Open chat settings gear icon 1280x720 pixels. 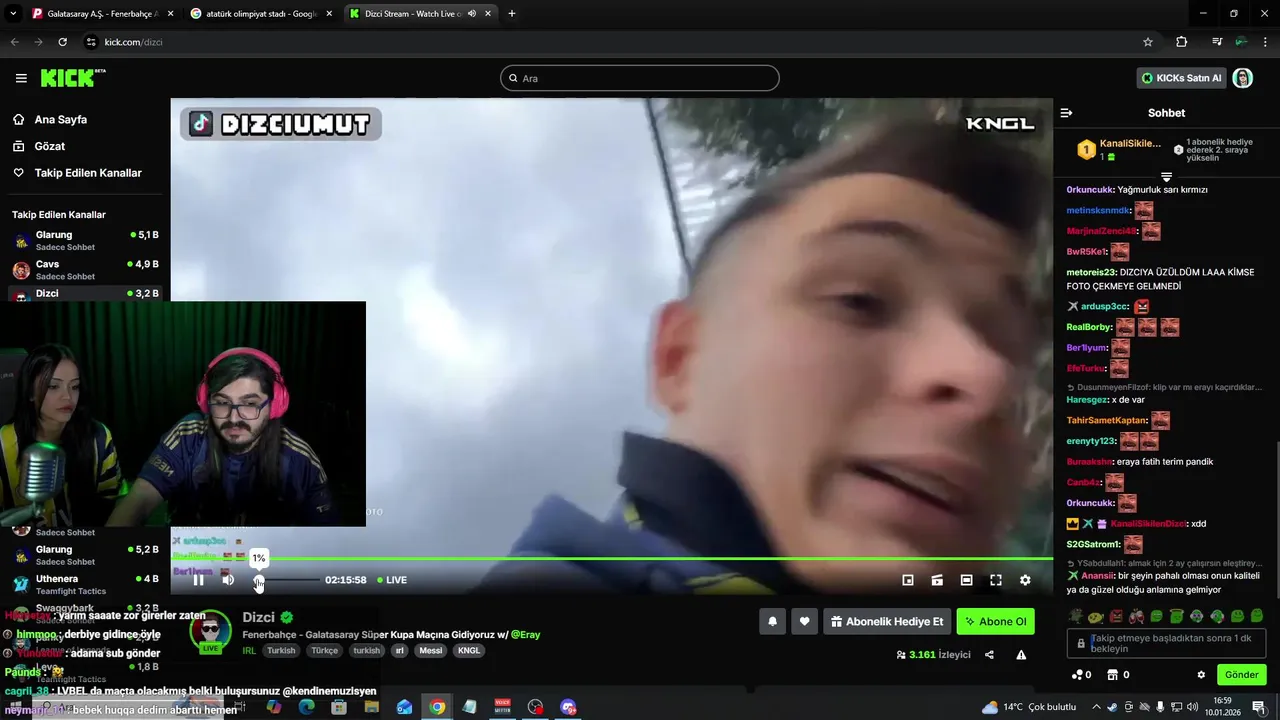(1201, 675)
